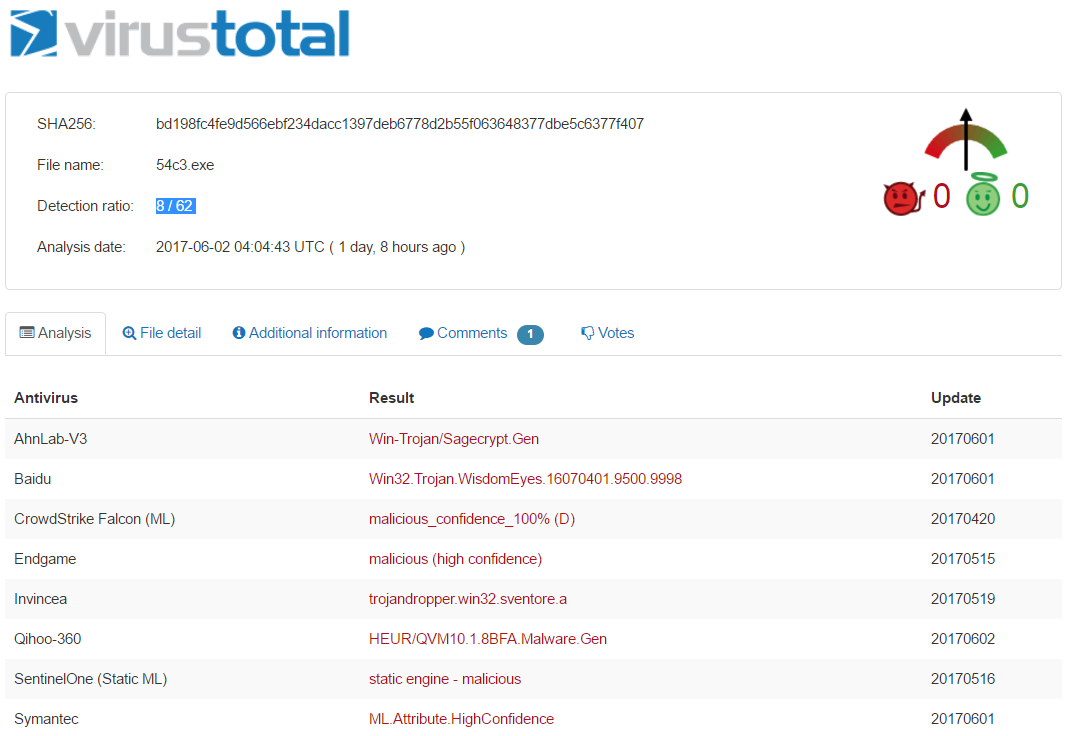Click the trojandropper.win32.sventore.a result

pos(468,599)
